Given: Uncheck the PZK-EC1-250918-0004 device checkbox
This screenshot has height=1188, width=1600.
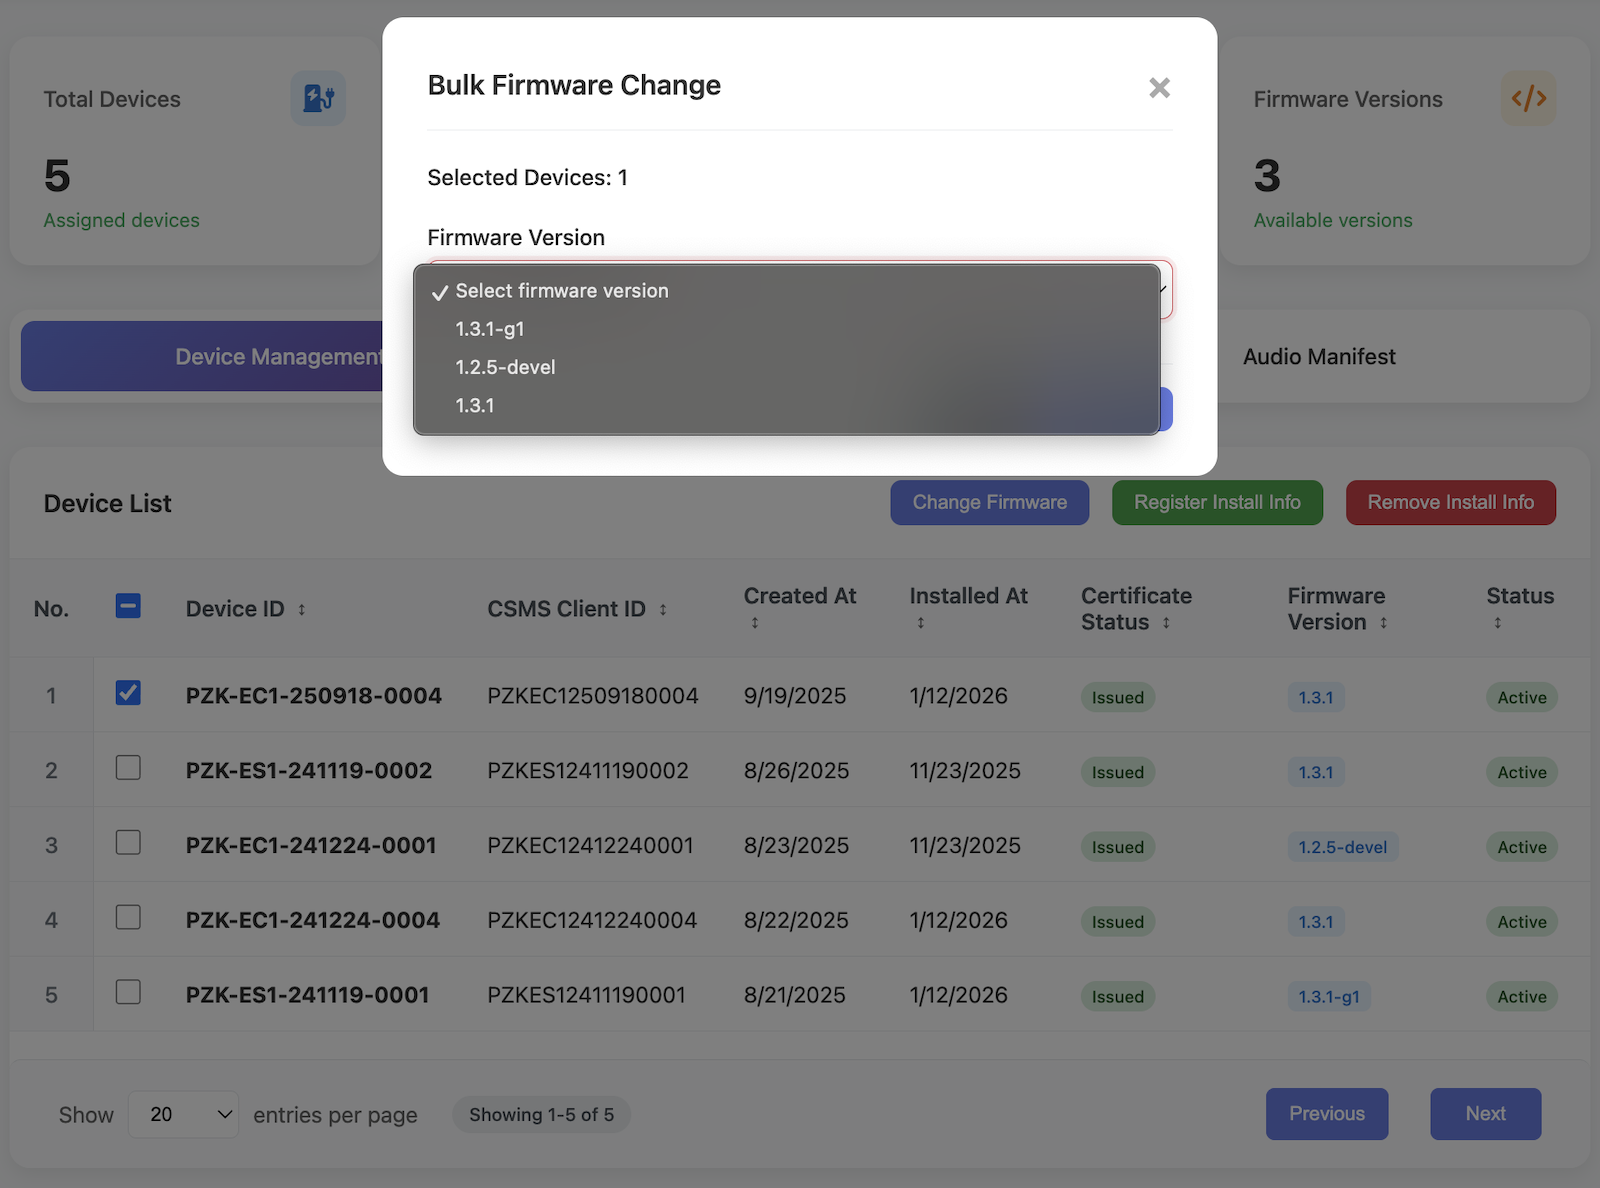Looking at the screenshot, I should pos(128,693).
